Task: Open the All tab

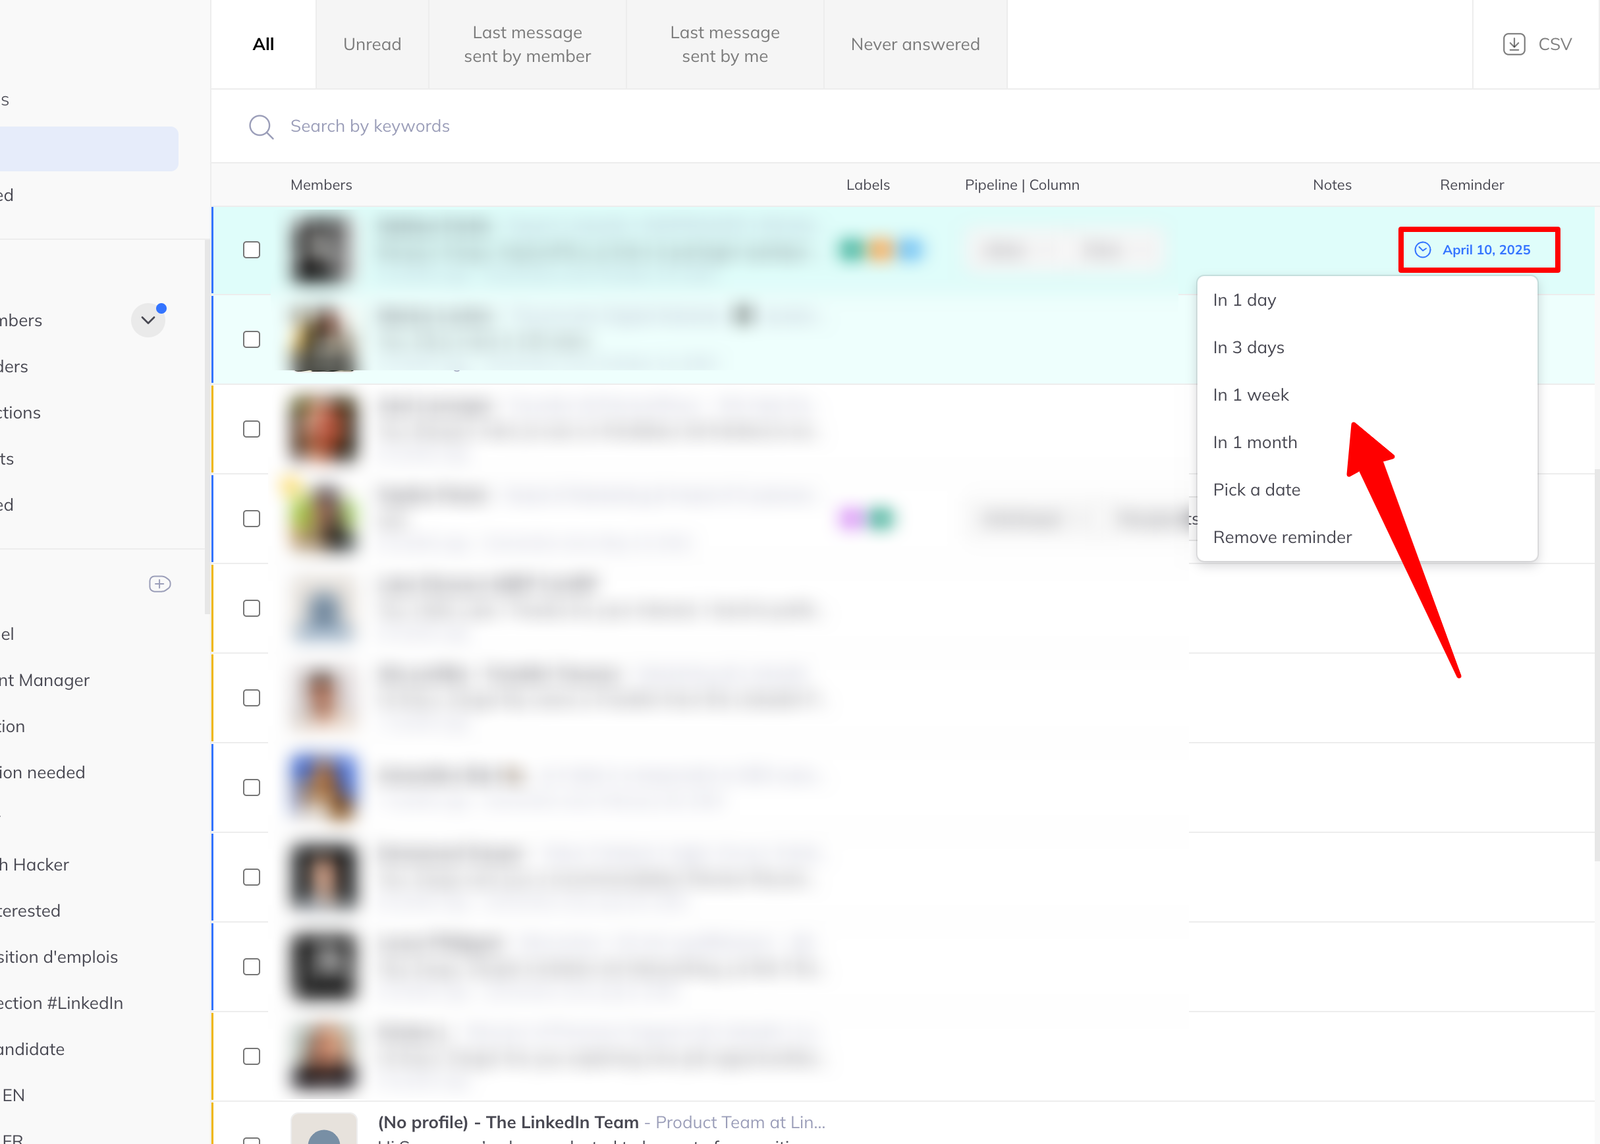Action: [x=263, y=44]
